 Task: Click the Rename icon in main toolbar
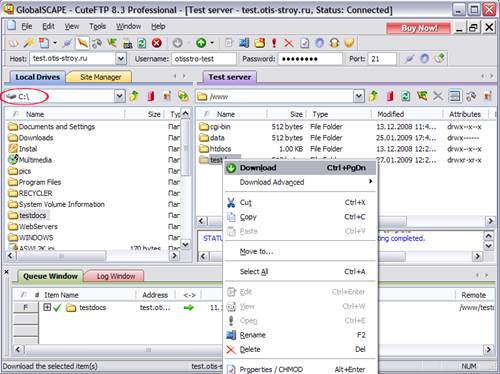tap(244, 43)
